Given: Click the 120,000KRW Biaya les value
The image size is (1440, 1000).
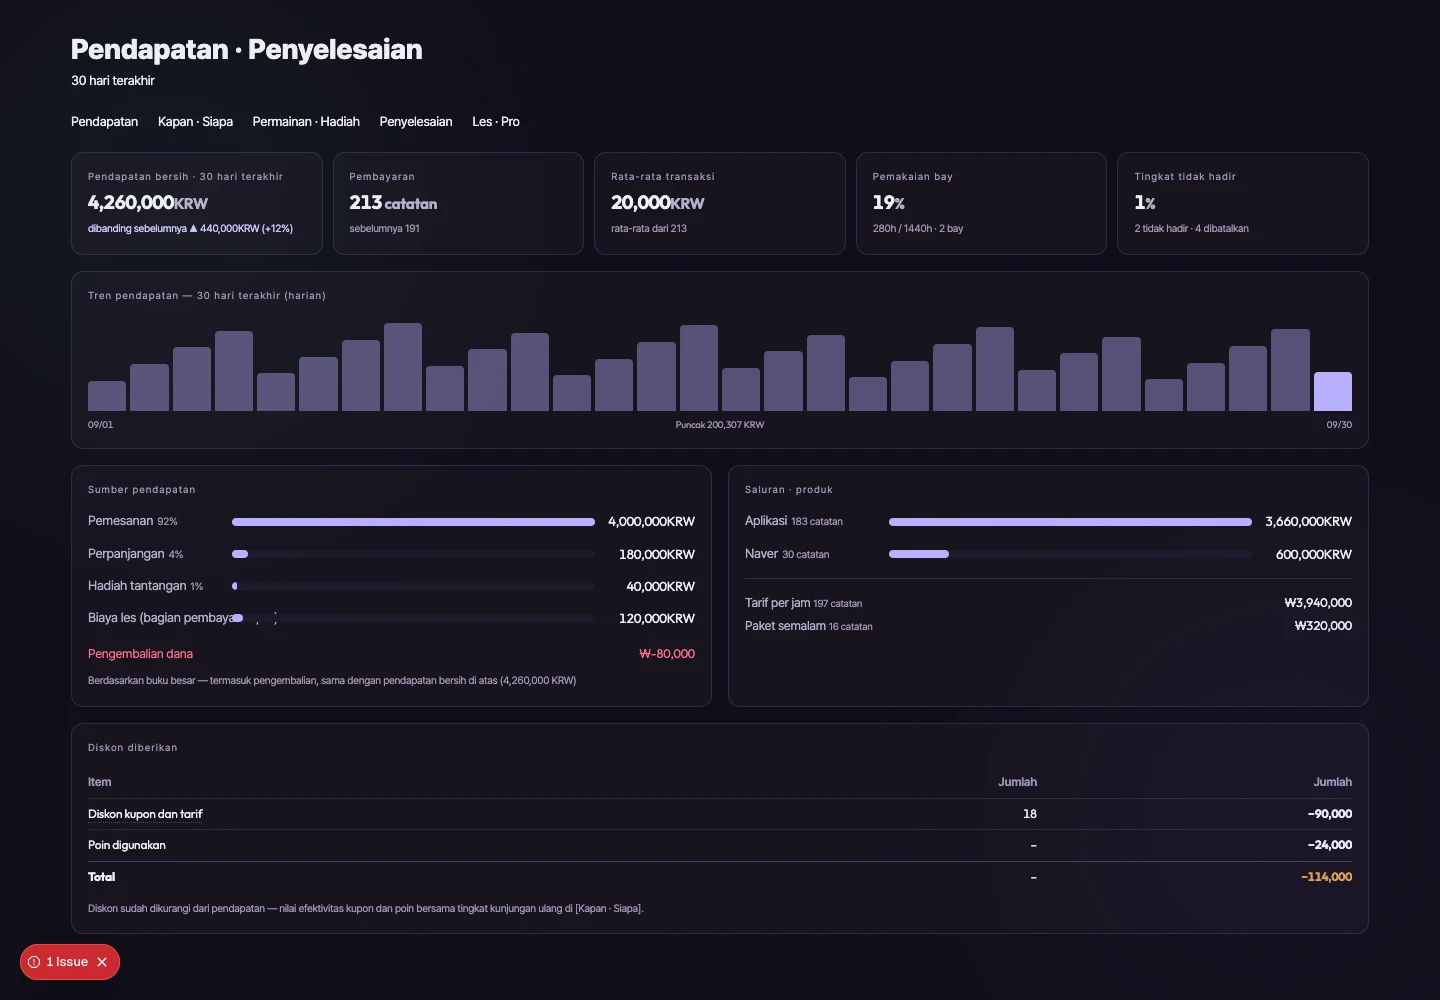Looking at the screenshot, I should 657,619.
